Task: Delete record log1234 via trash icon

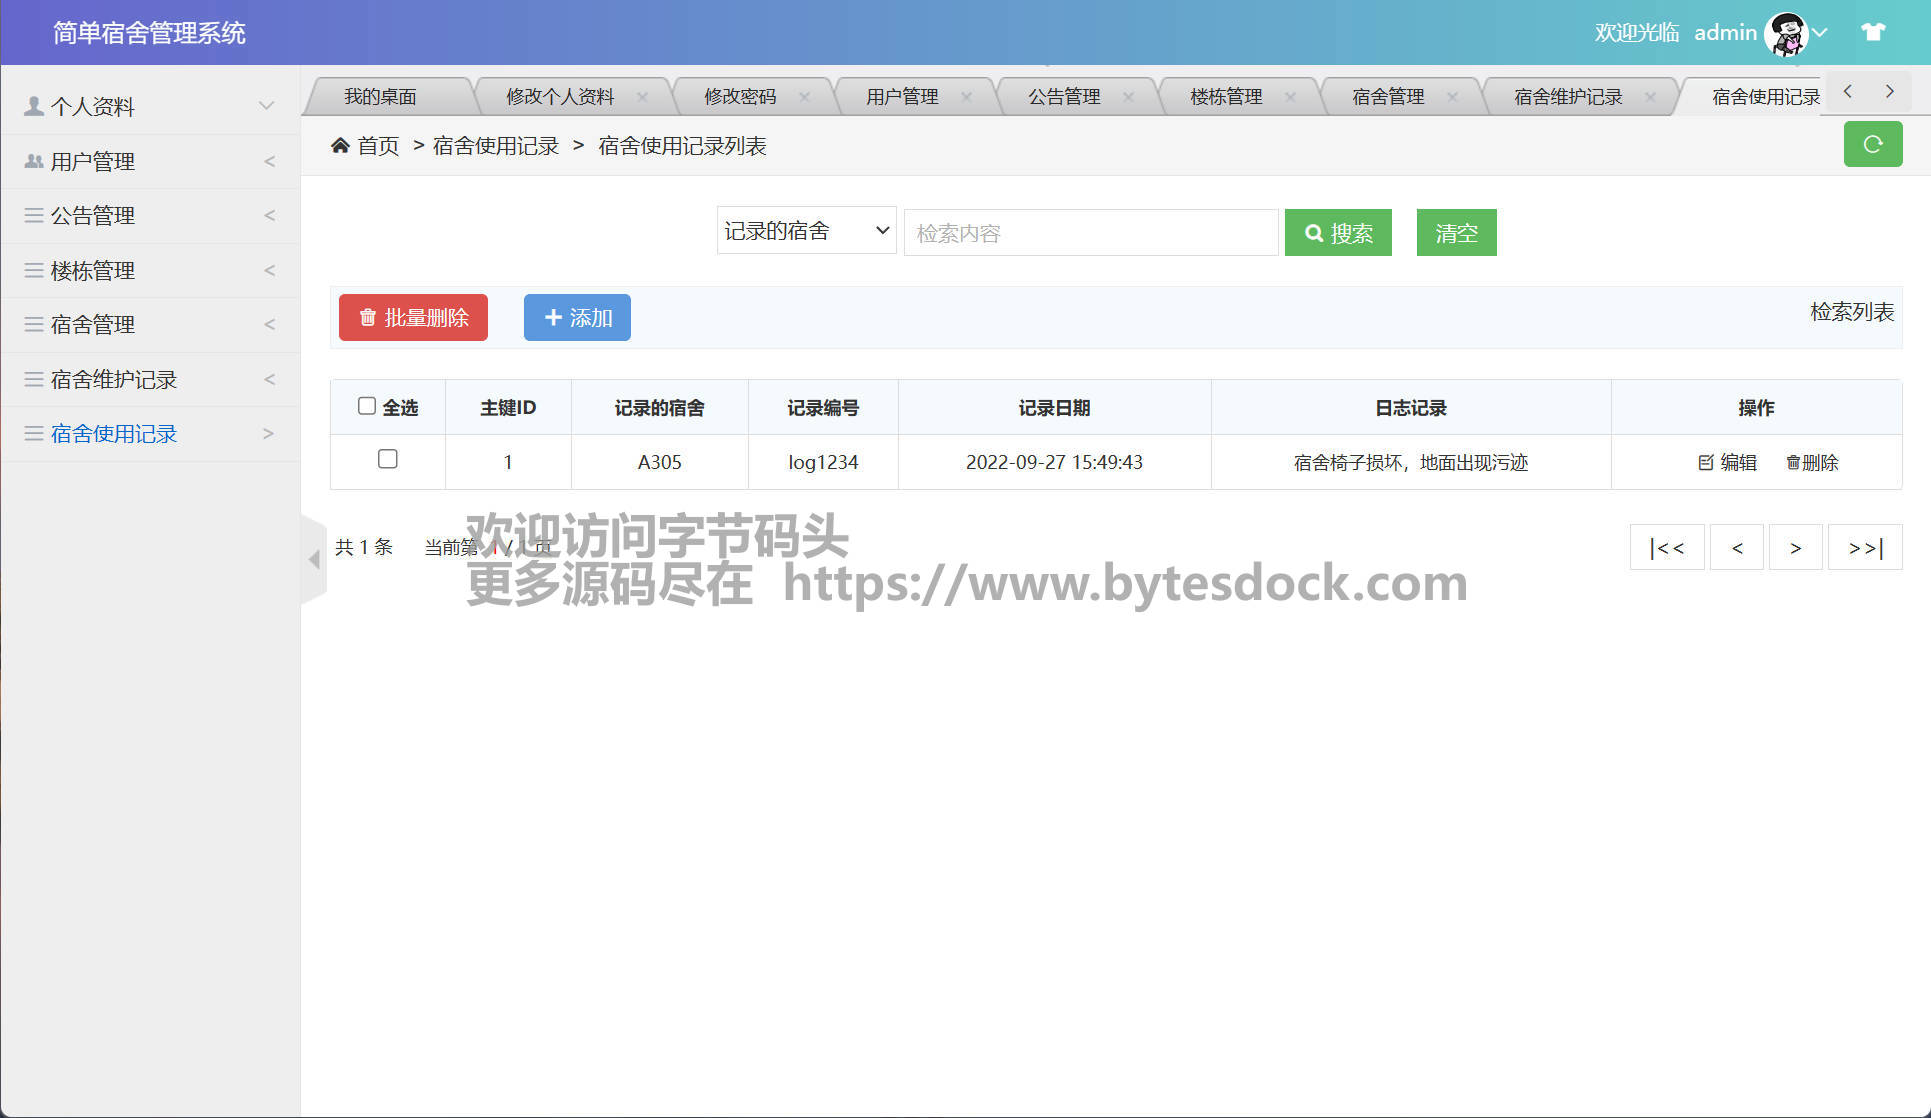Action: point(1793,462)
